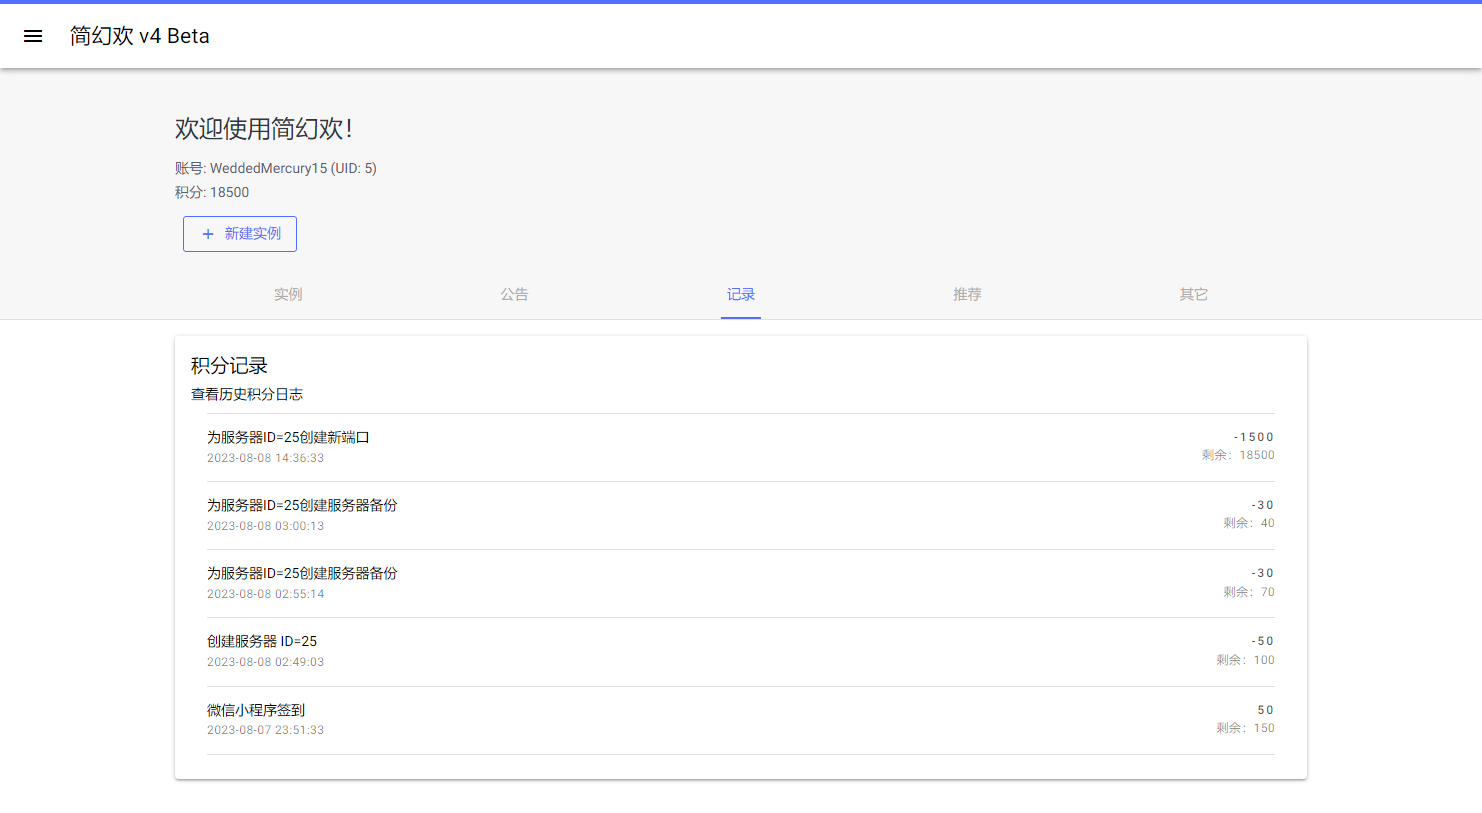Click the 查看历史积分日志 subtitle
This screenshot has height=813, width=1482.
coord(247,394)
